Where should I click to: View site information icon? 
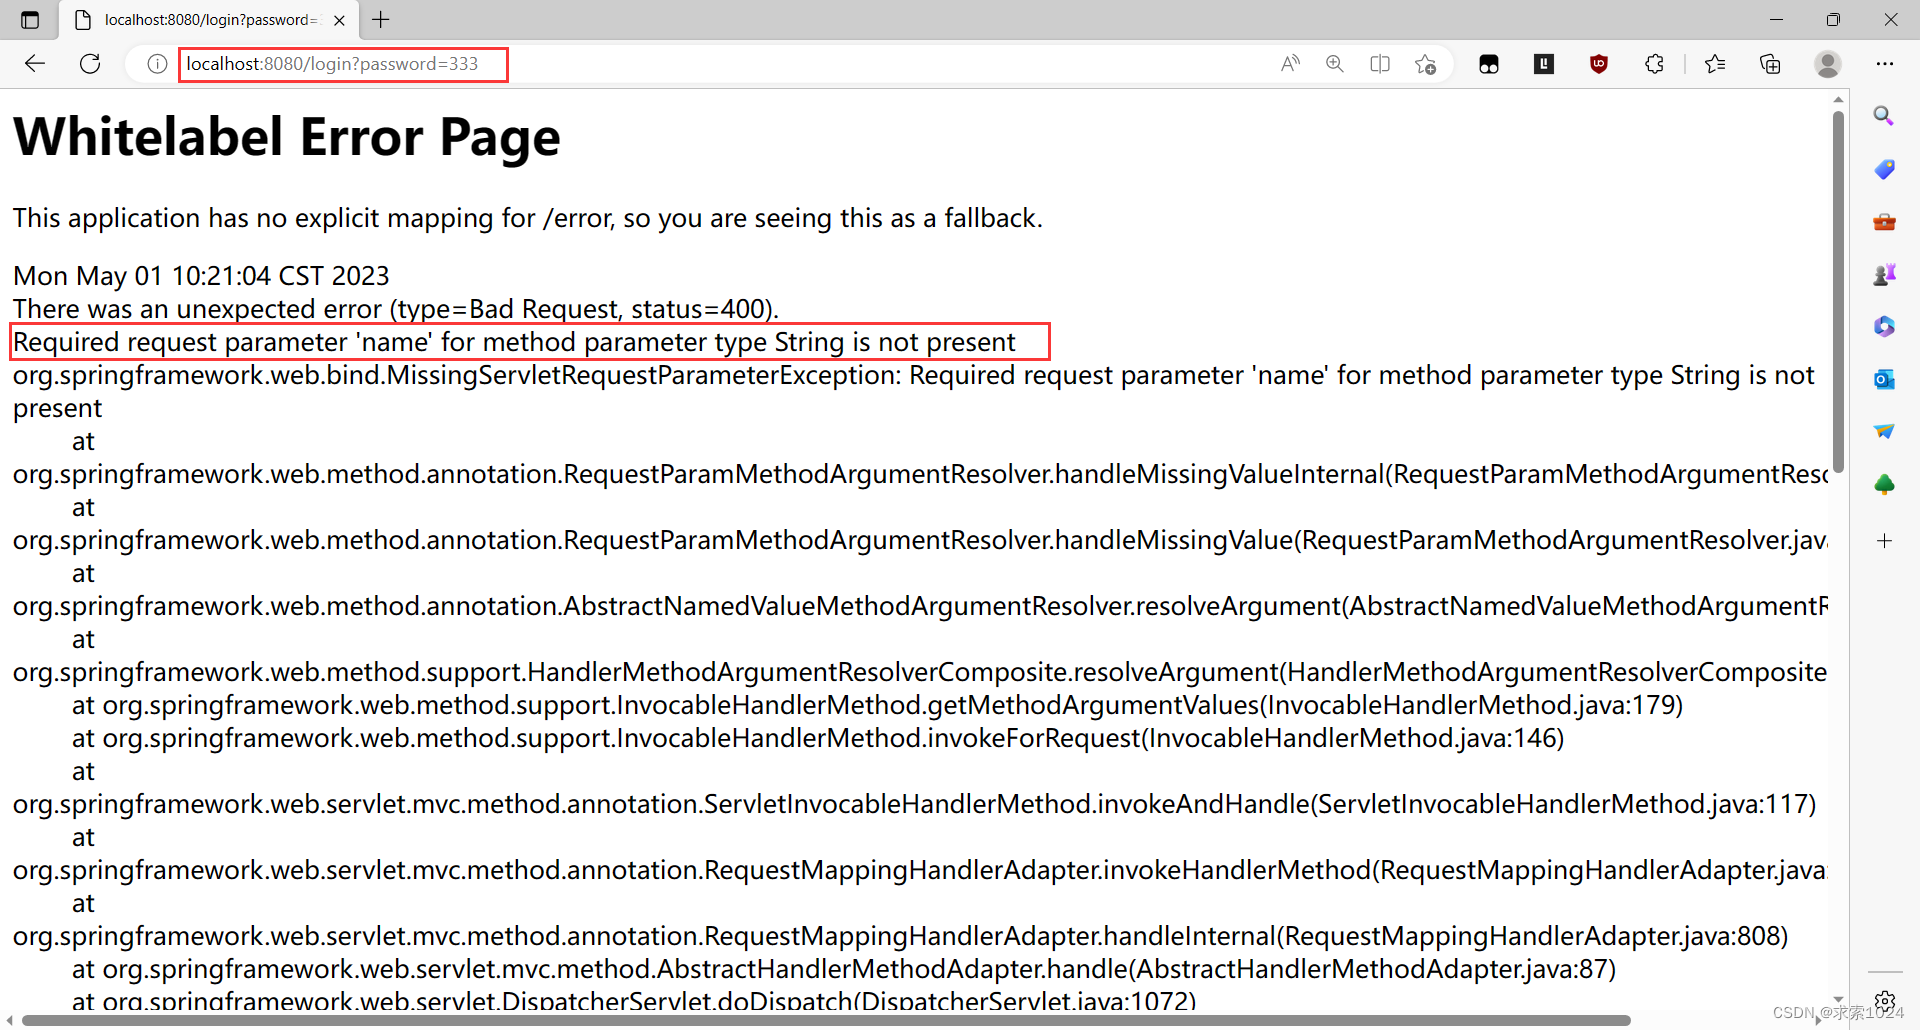[157, 64]
